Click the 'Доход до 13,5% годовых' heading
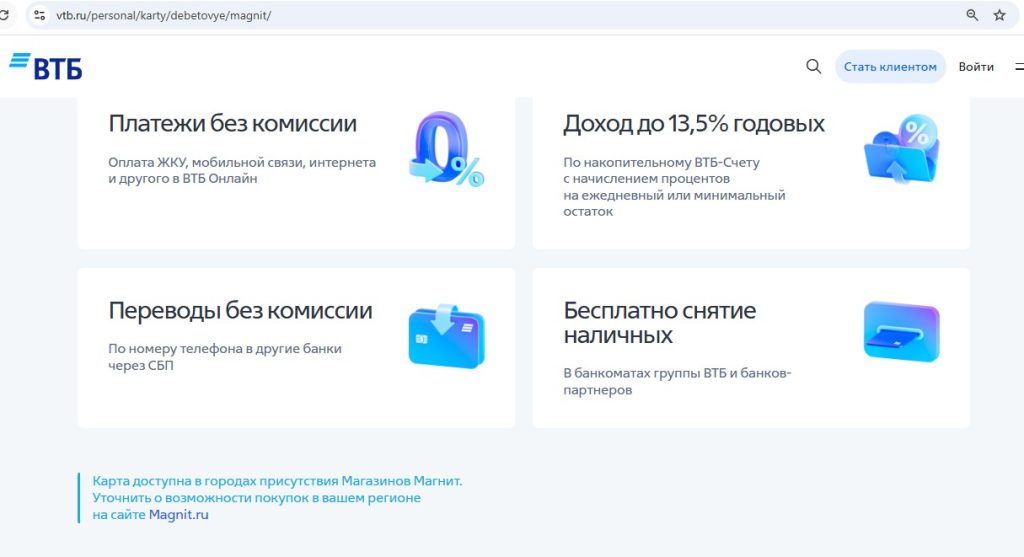The image size is (1024, 557). pyautogui.click(x=694, y=123)
